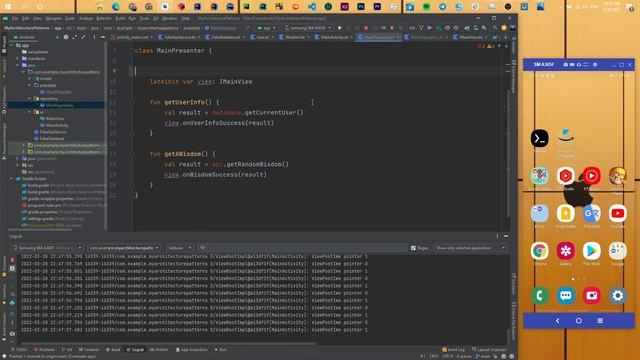Viewport: 640px width, 360px height.
Task: Open the Edge browser from the taskbar
Action: pos(116,7)
